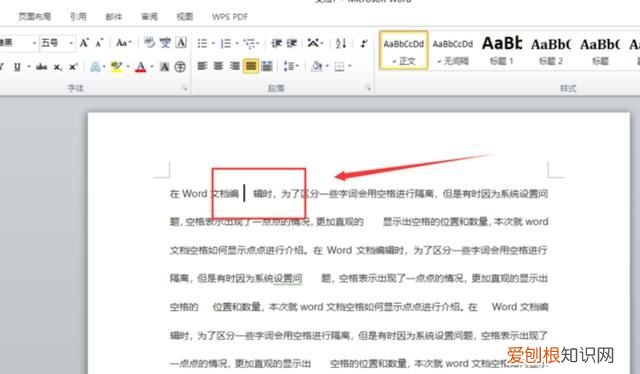Open the Borders dropdown arrow
The height and width of the screenshot is (374, 640).
coord(350,66)
